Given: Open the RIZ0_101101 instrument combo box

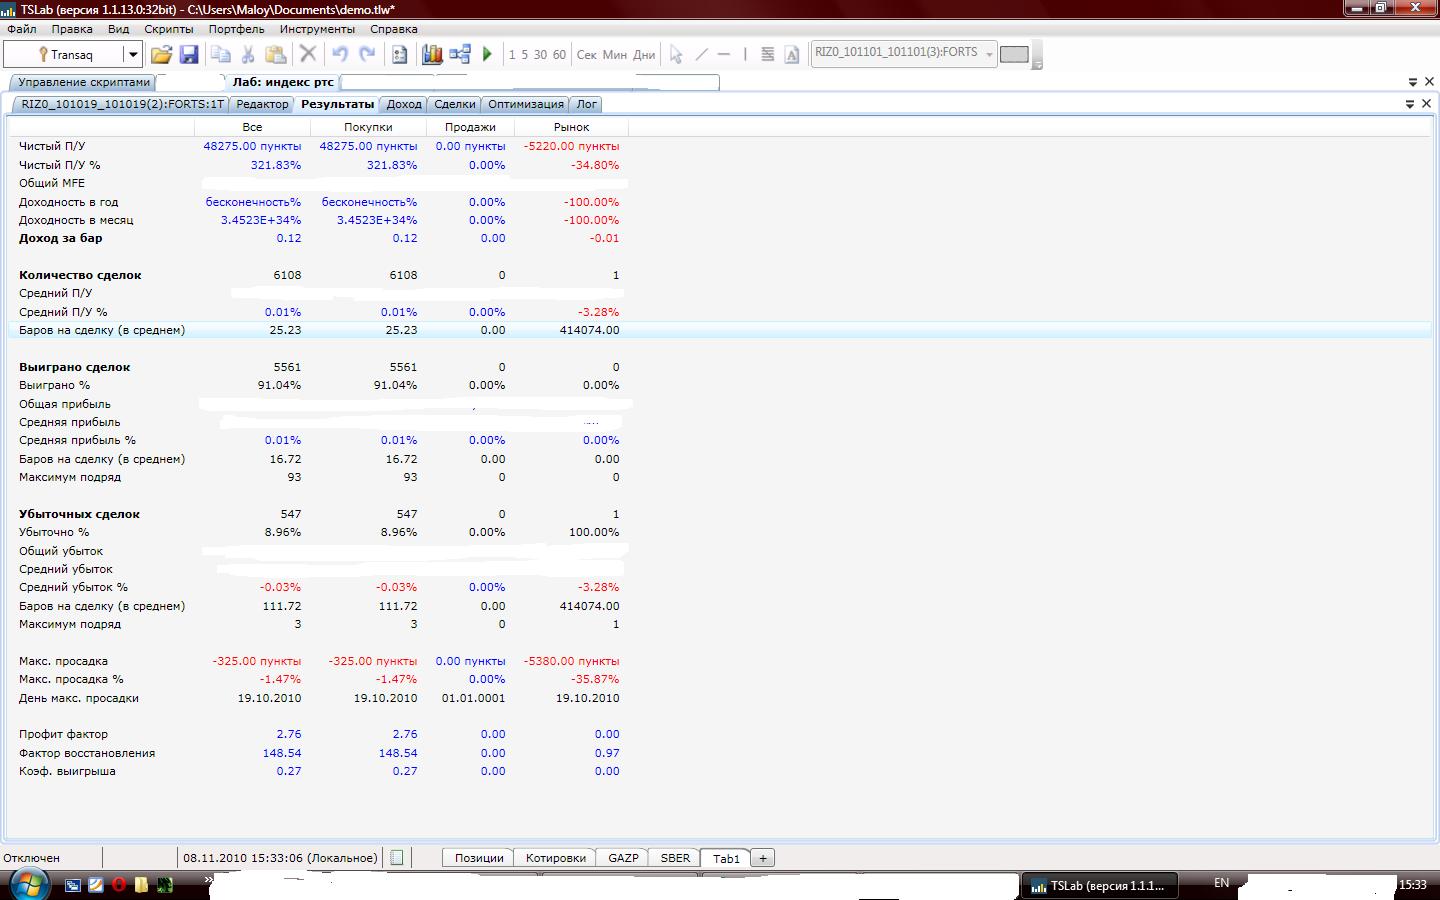Looking at the screenshot, I should pos(903,53).
